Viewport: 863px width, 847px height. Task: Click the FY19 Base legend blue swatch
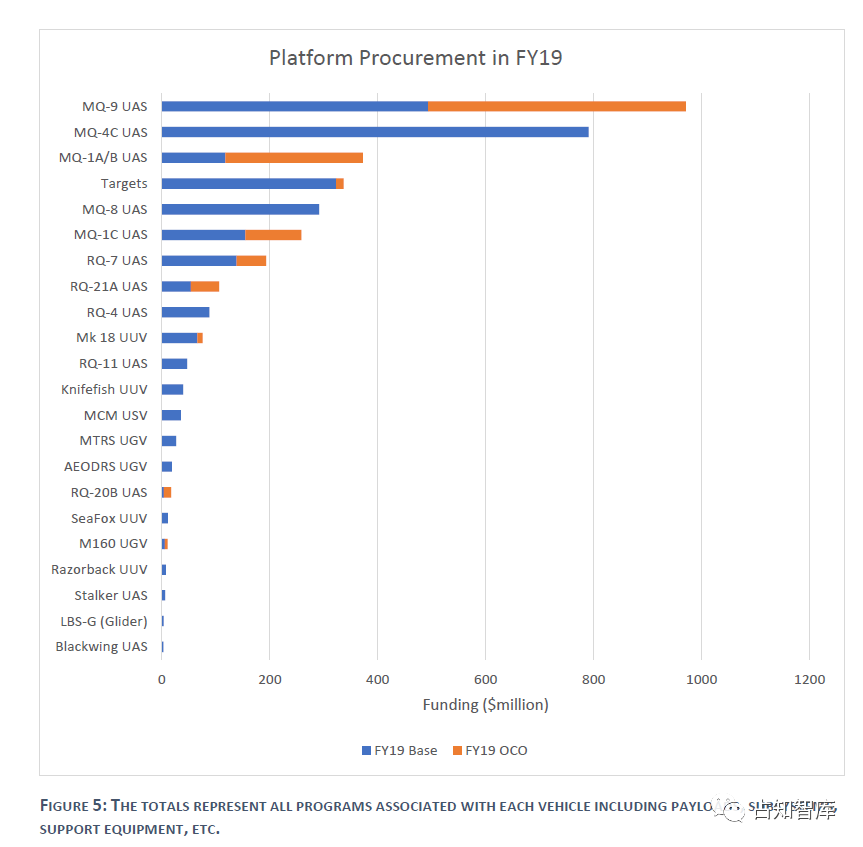click(x=366, y=751)
